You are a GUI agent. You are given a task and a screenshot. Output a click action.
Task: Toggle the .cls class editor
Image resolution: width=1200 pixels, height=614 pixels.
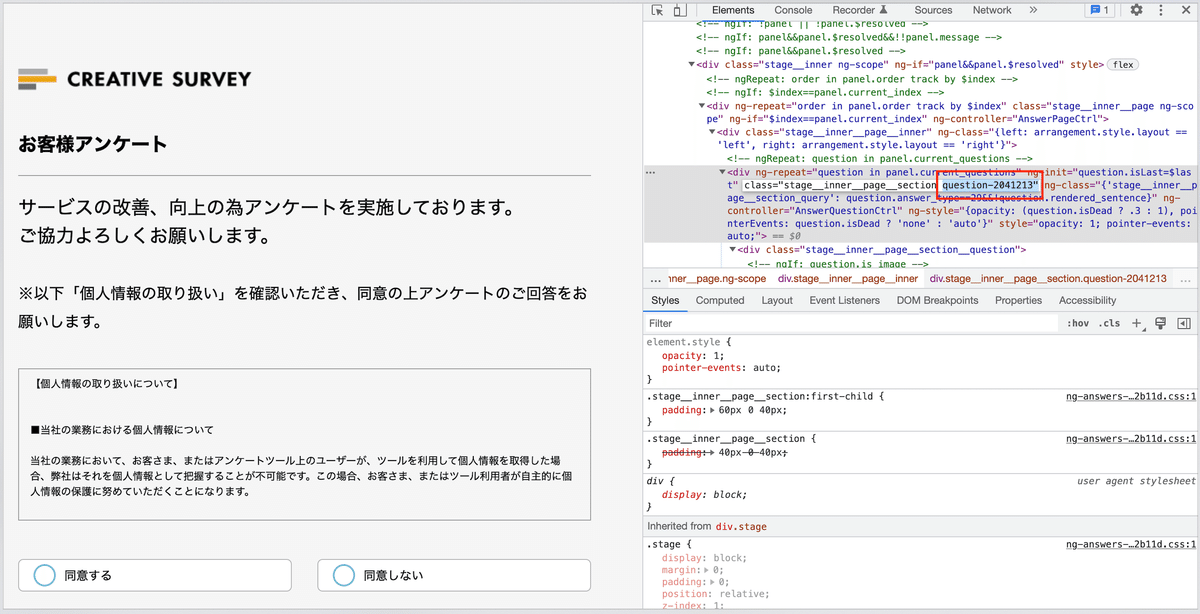tap(1110, 324)
